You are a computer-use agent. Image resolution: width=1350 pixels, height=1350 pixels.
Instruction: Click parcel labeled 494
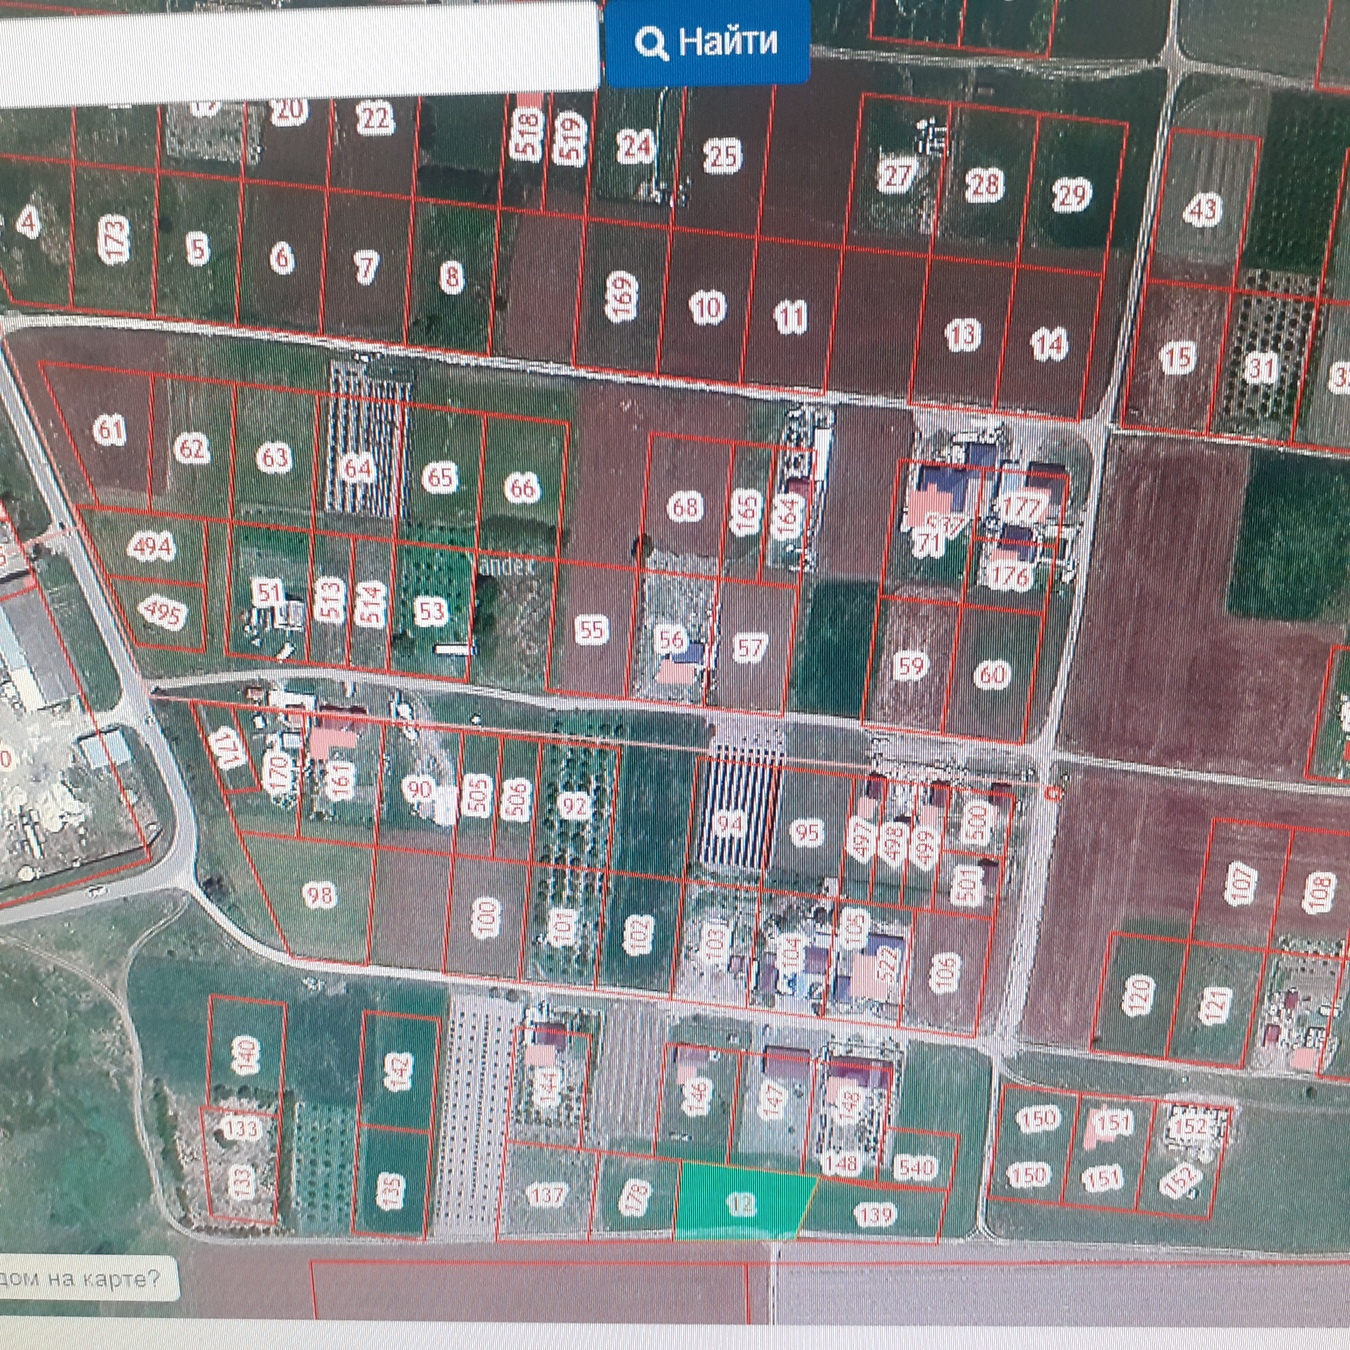[x=152, y=546]
